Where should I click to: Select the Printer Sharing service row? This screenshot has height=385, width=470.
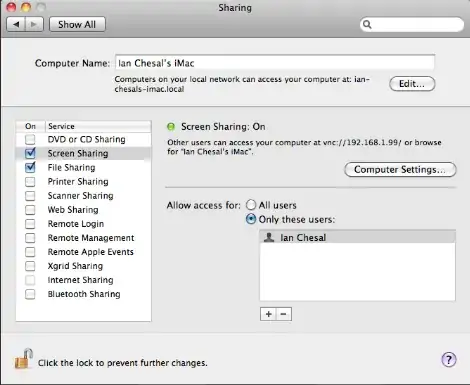(x=83, y=182)
